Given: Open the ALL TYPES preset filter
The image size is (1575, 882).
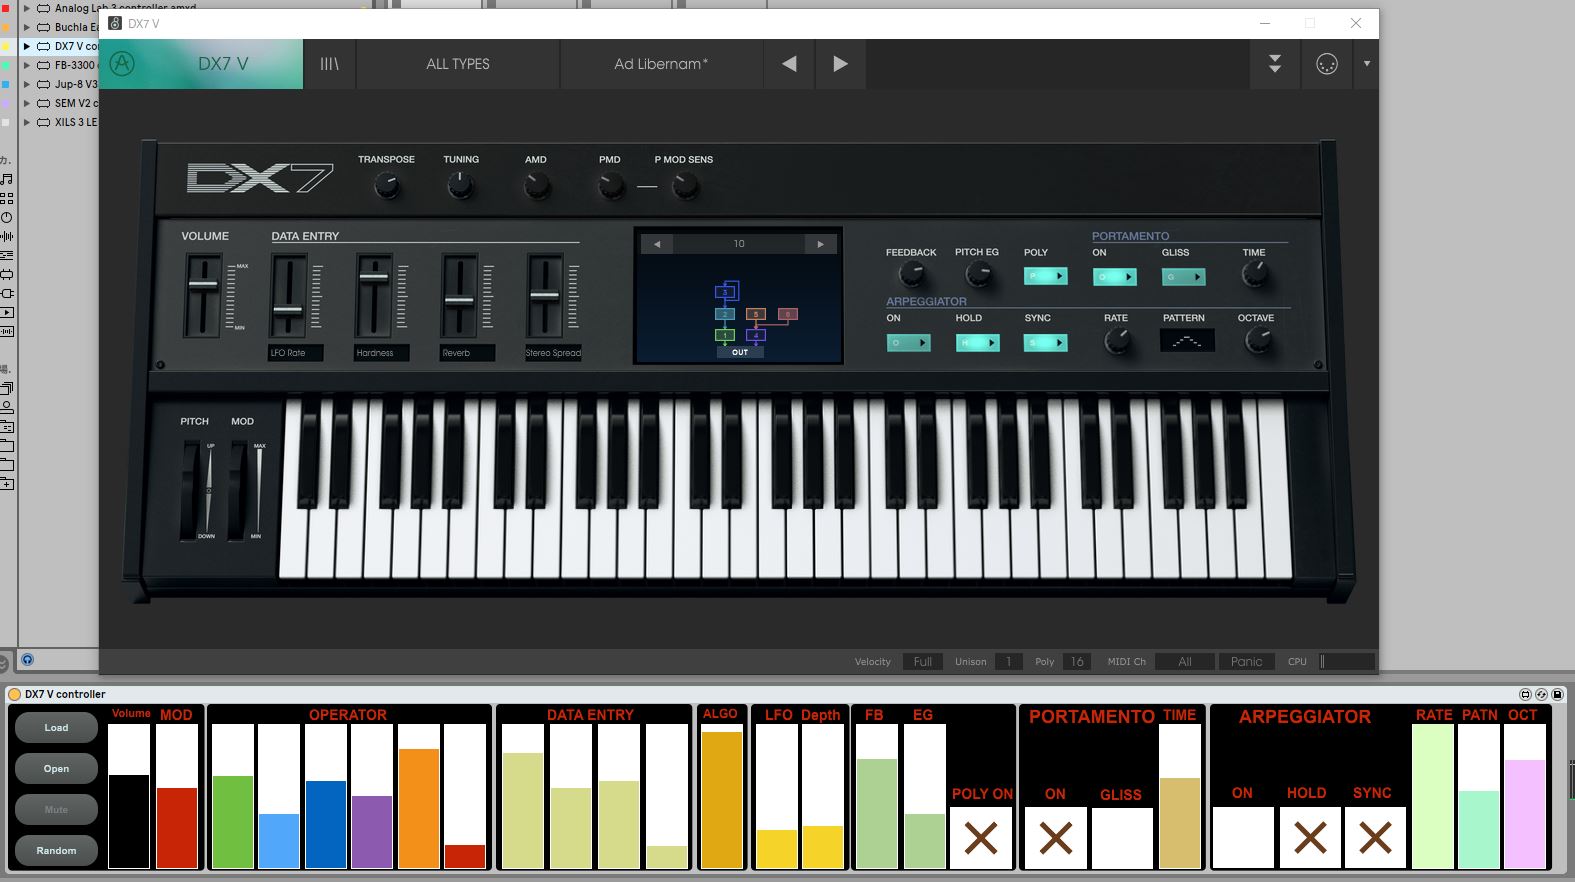Looking at the screenshot, I should coord(457,64).
